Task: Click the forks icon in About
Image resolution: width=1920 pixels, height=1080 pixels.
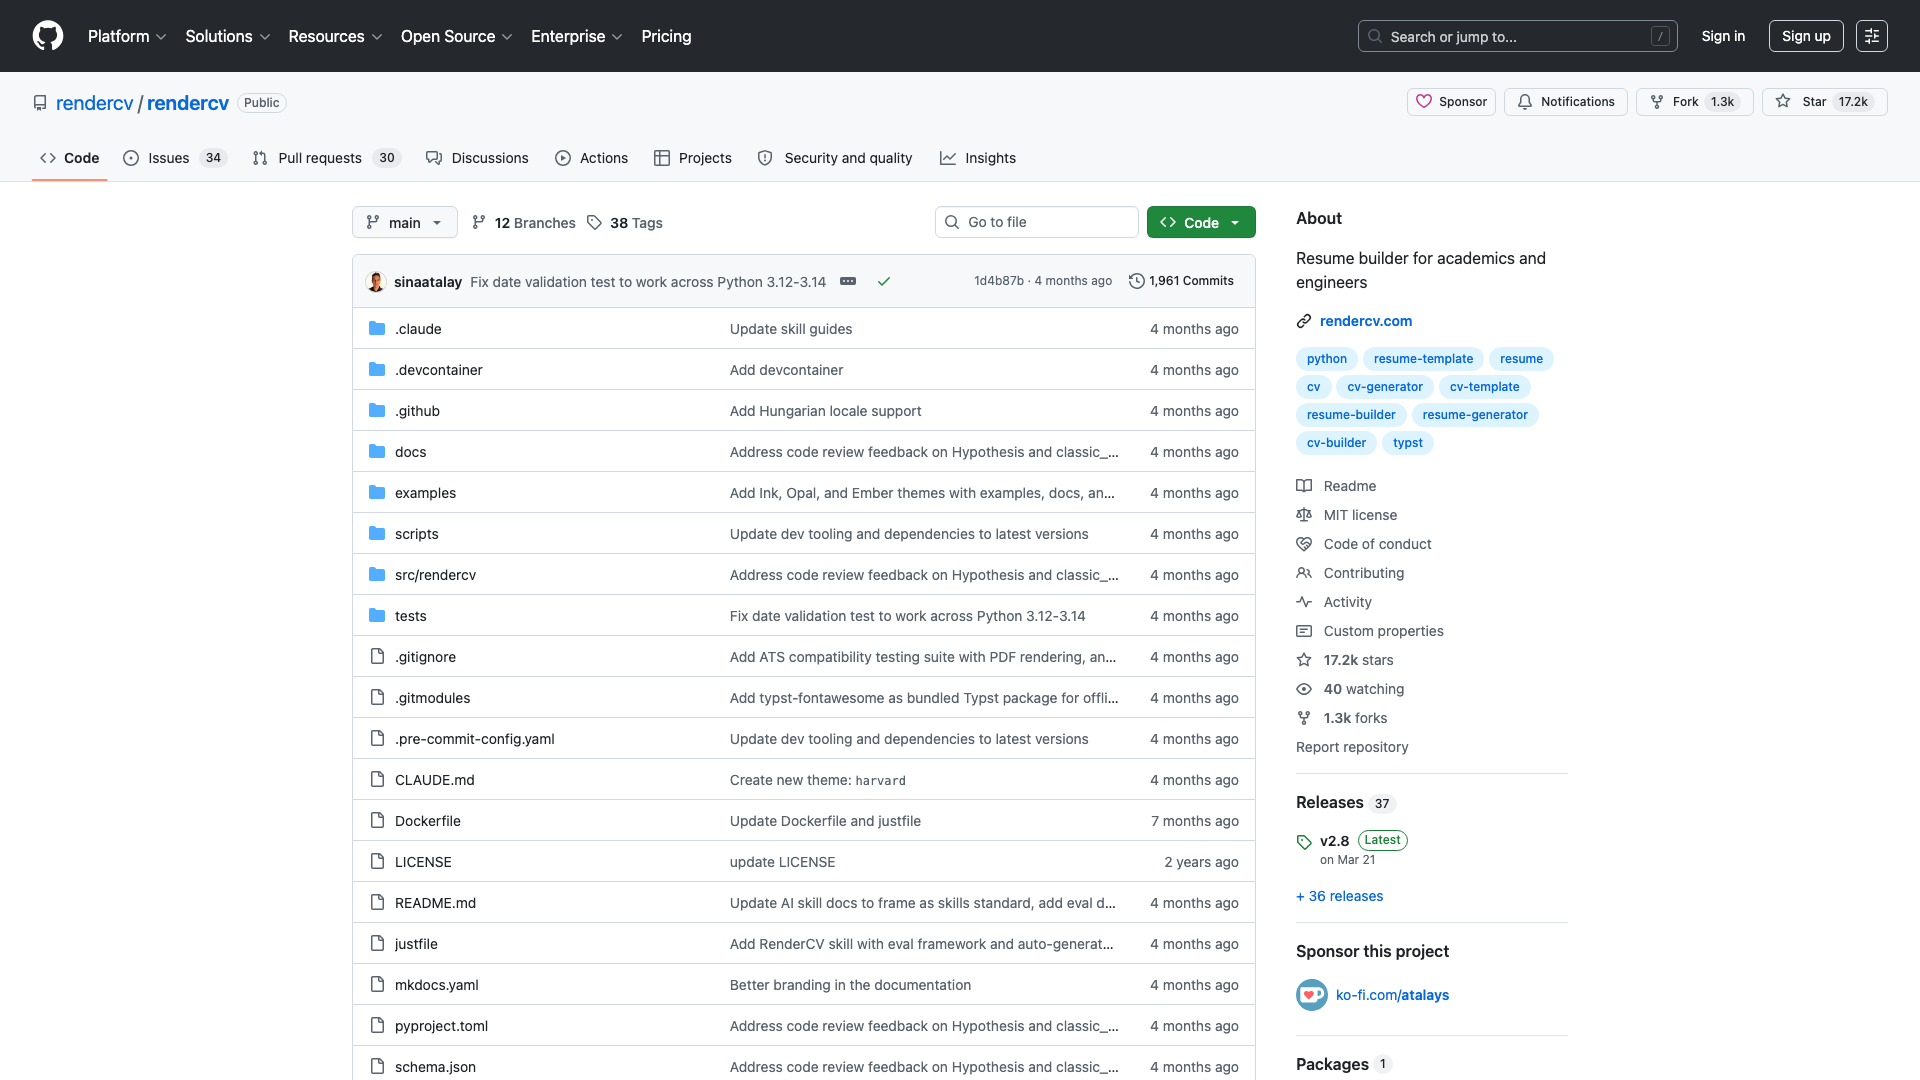Action: click(x=1304, y=718)
